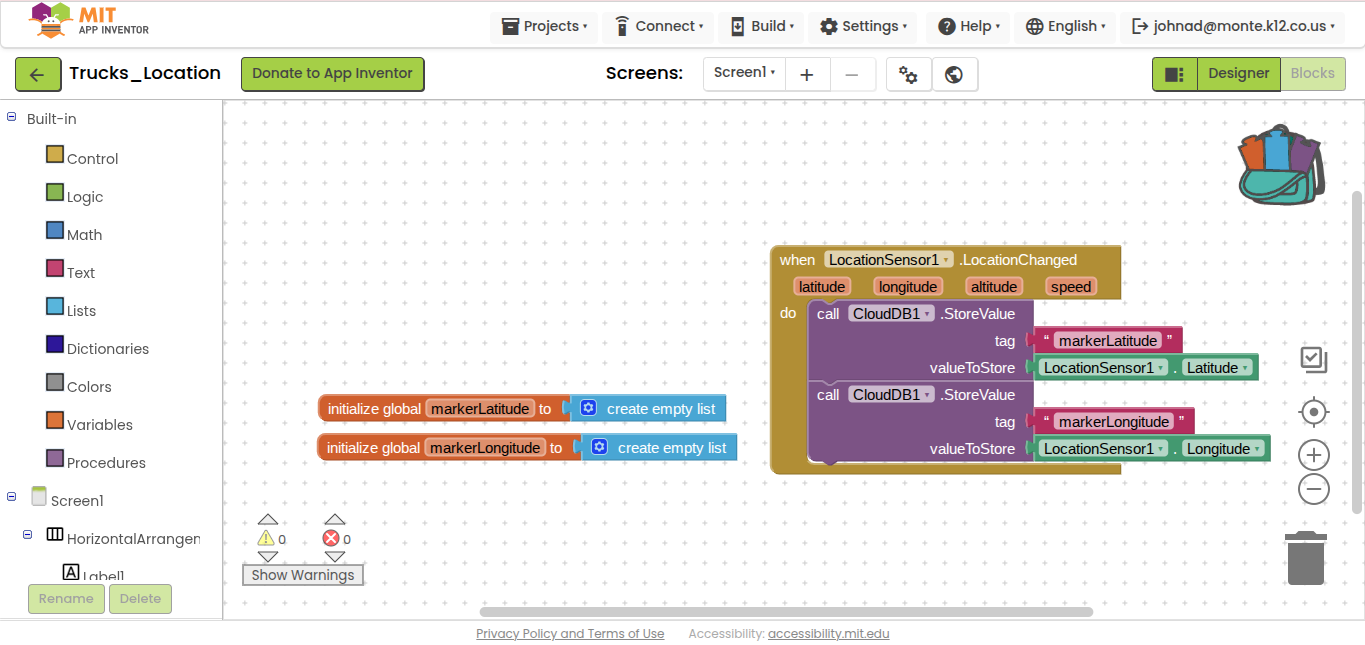Center the workspace with the crosshair icon
Viewport: 1365px width, 645px height.
coord(1313,412)
